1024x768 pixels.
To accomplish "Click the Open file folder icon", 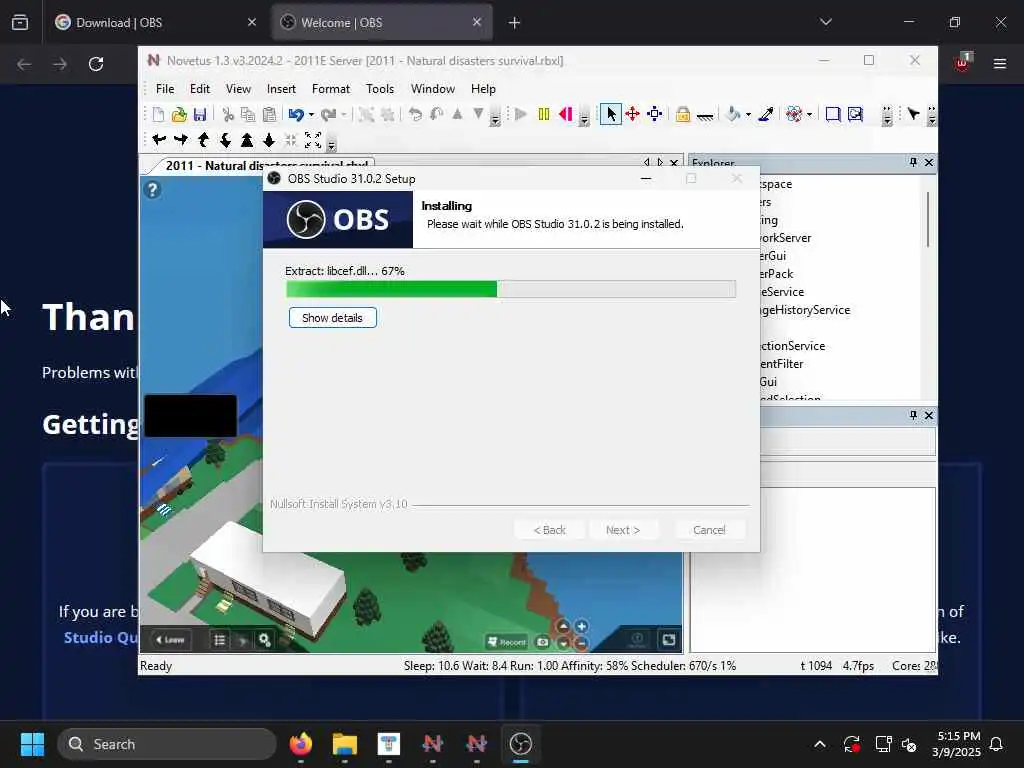I will click(179, 115).
